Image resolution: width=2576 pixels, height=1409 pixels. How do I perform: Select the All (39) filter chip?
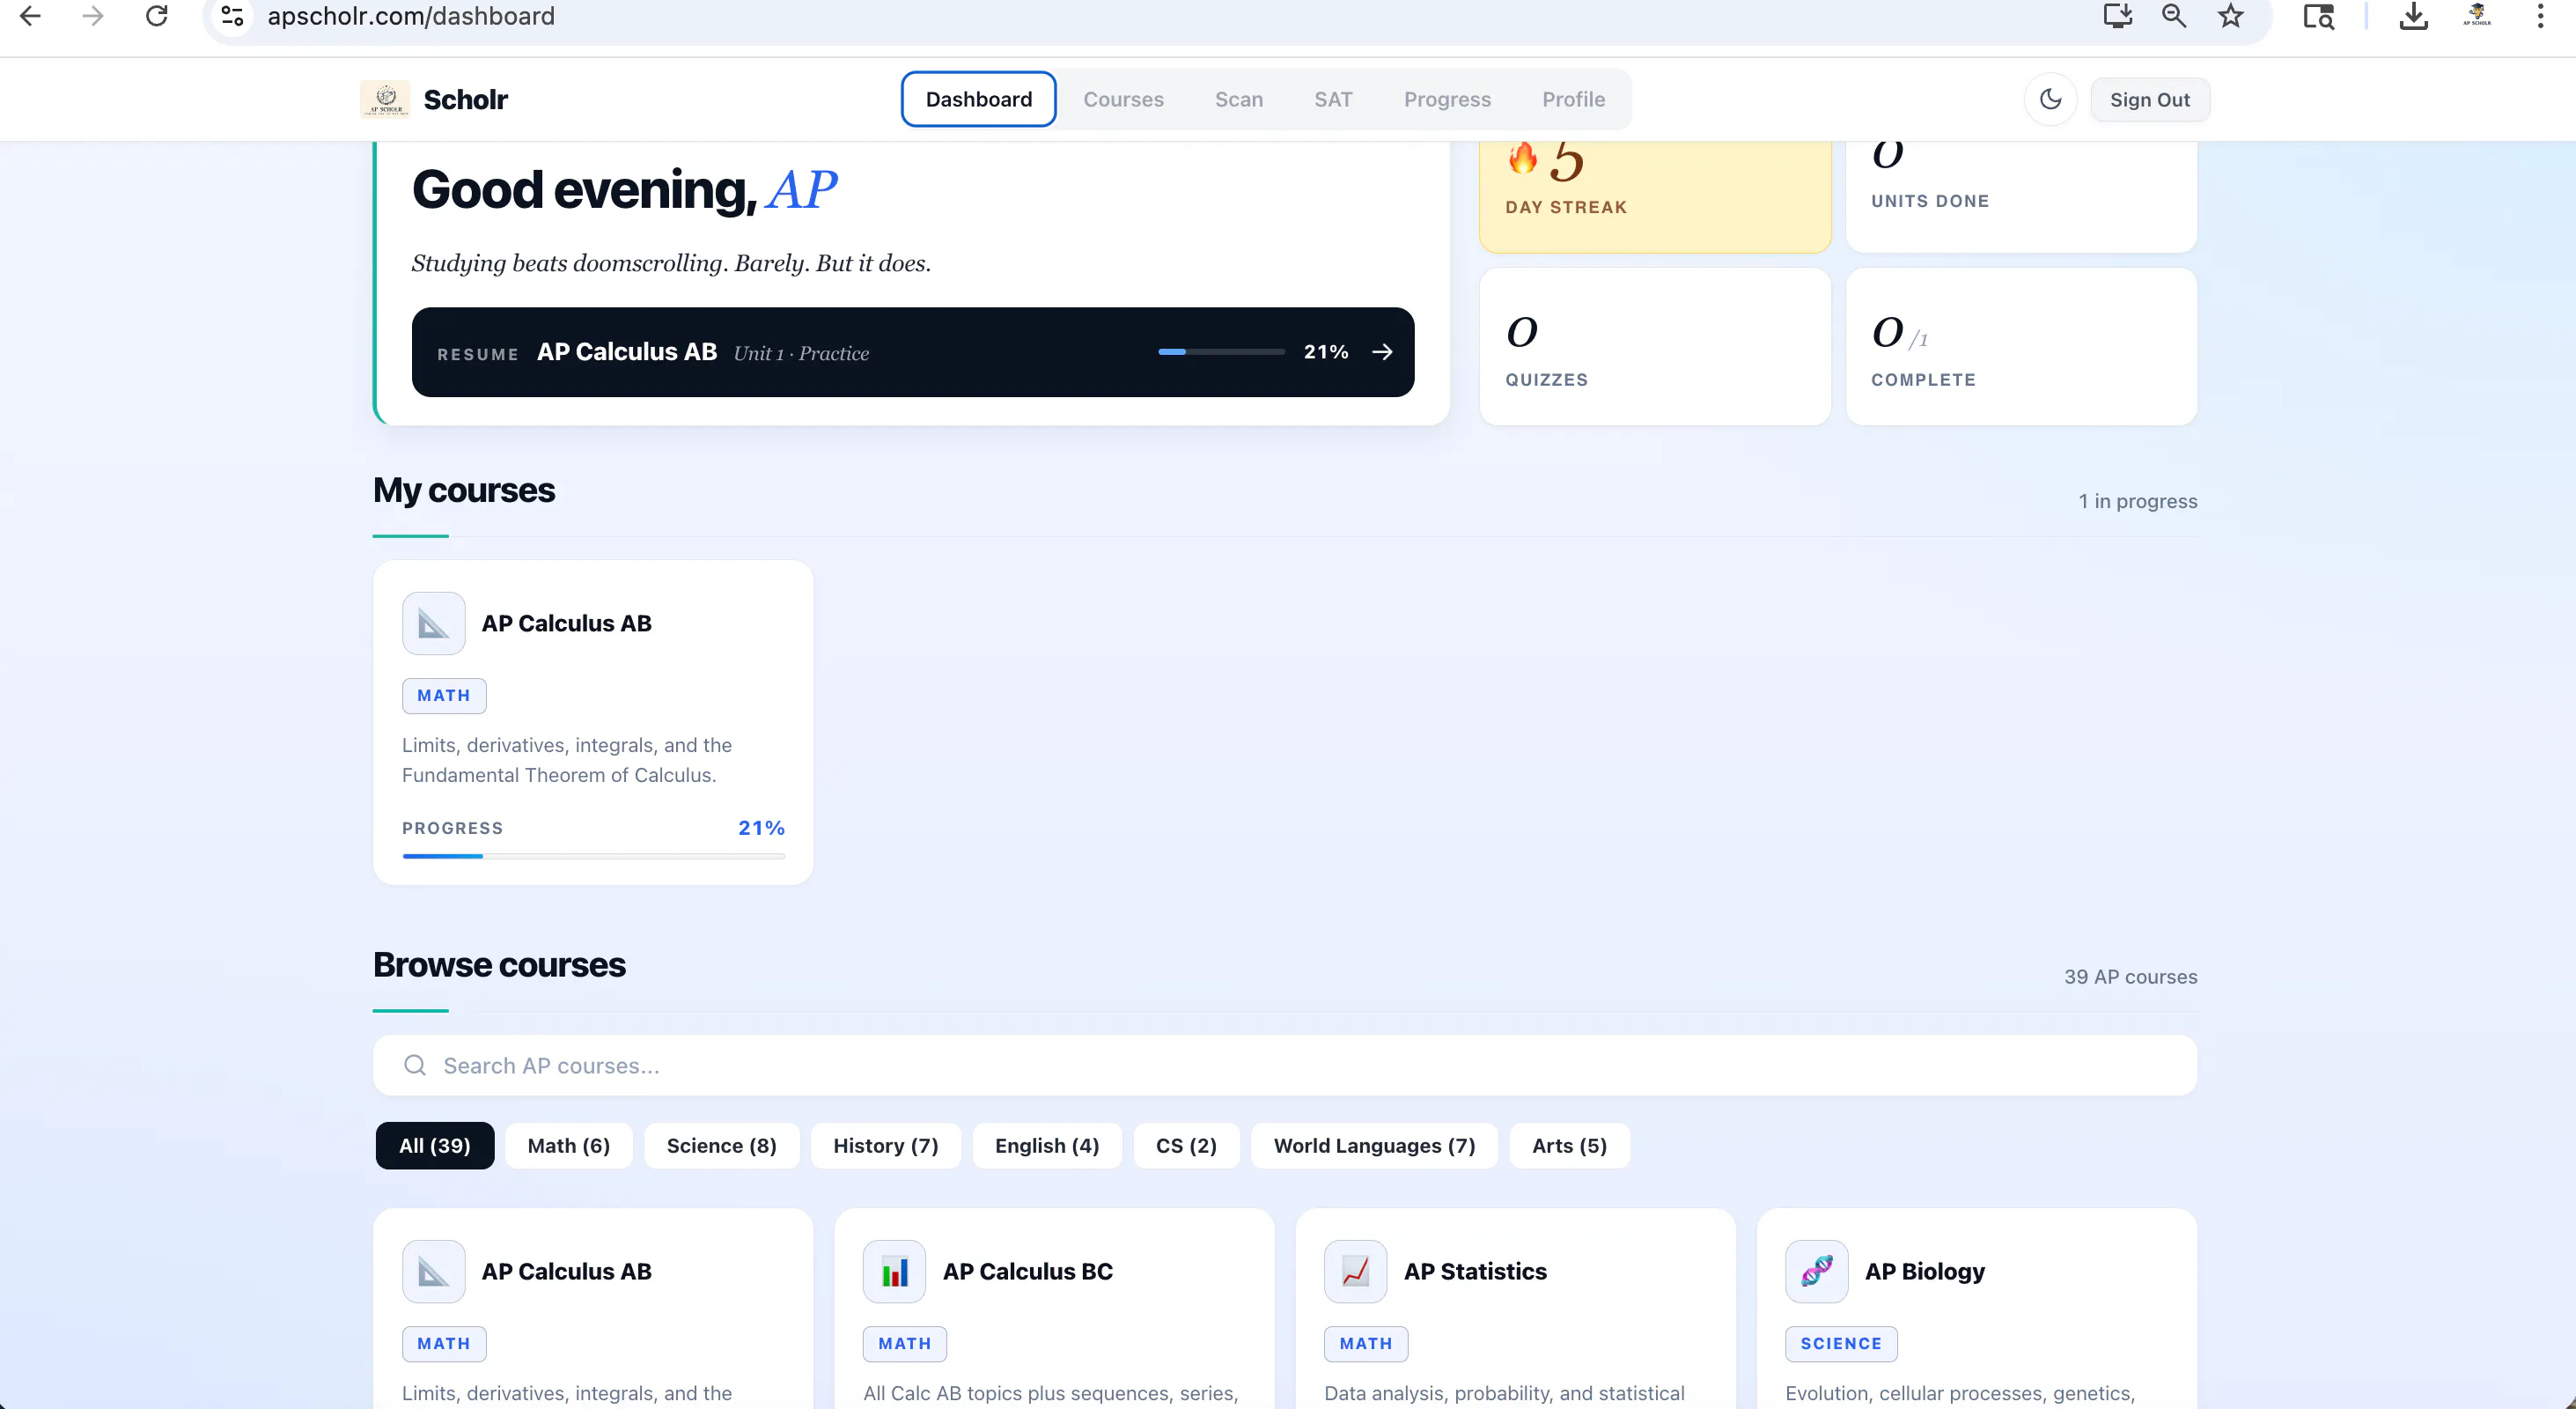(435, 1145)
